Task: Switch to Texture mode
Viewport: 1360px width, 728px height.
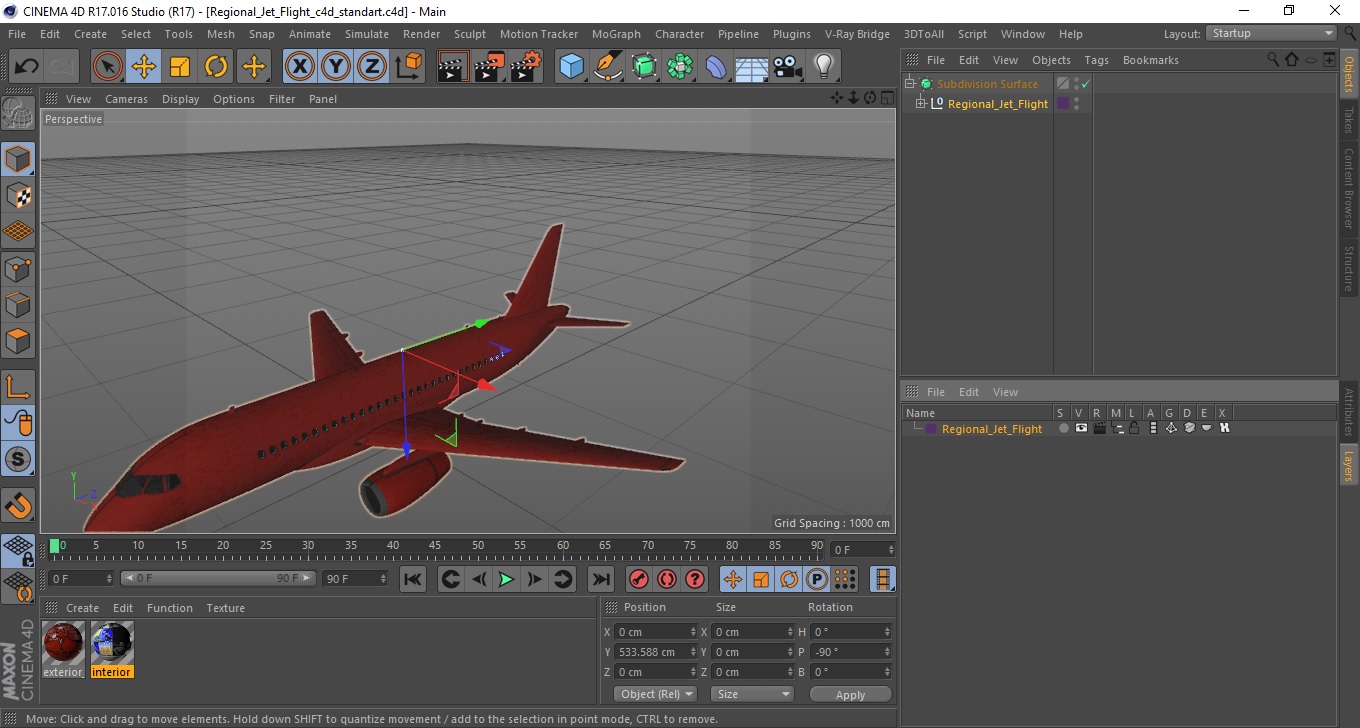Action: [18, 195]
